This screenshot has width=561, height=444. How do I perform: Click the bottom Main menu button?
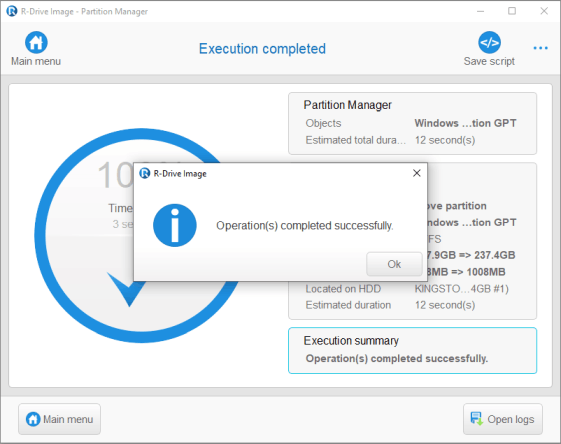point(59,419)
